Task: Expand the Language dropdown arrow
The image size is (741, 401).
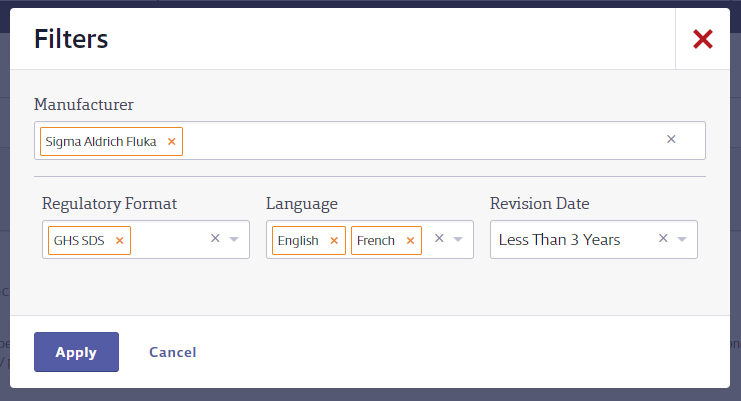Action: (458, 239)
